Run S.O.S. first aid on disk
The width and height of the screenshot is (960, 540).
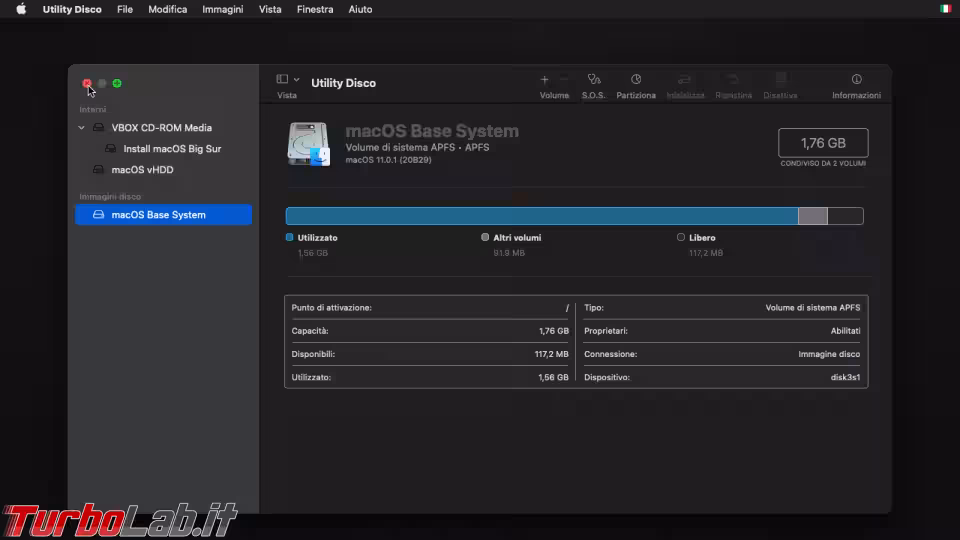[594, 79]
